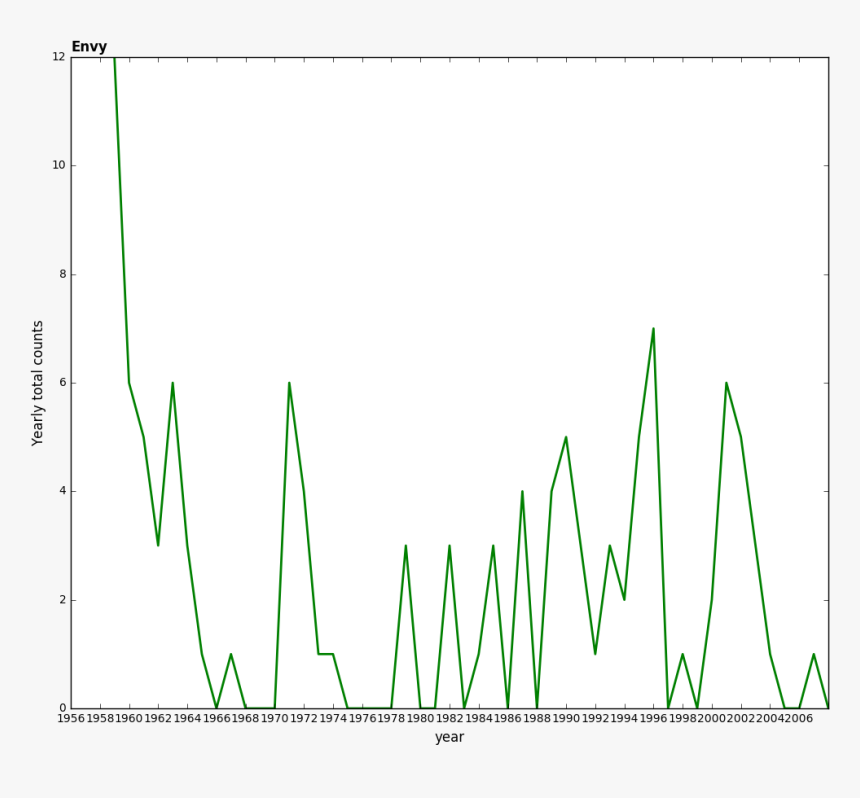
Task: Click the x-axis tick label '1990'
Action: pos(566,718)
